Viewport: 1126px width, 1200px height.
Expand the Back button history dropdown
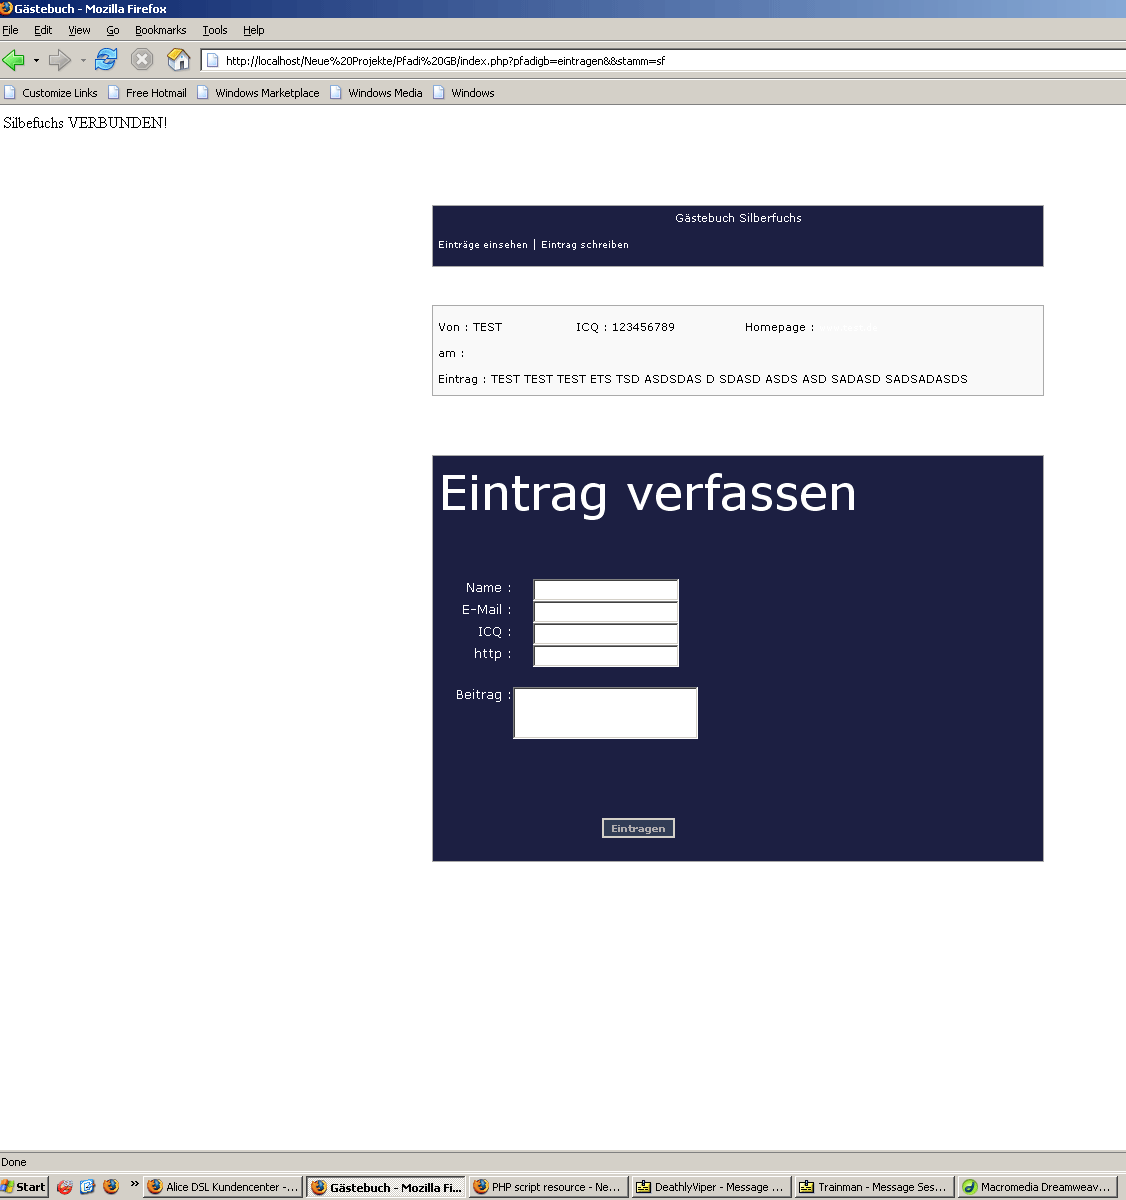pos(36,60)
